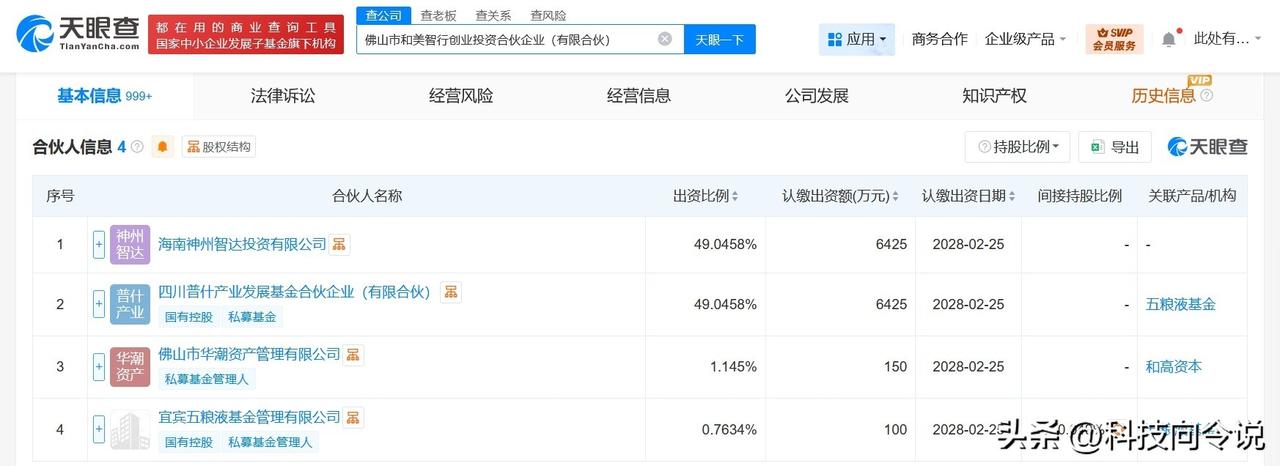Sort by 出资比例 column arrows

pyautogui.click(x=735, y=196)
